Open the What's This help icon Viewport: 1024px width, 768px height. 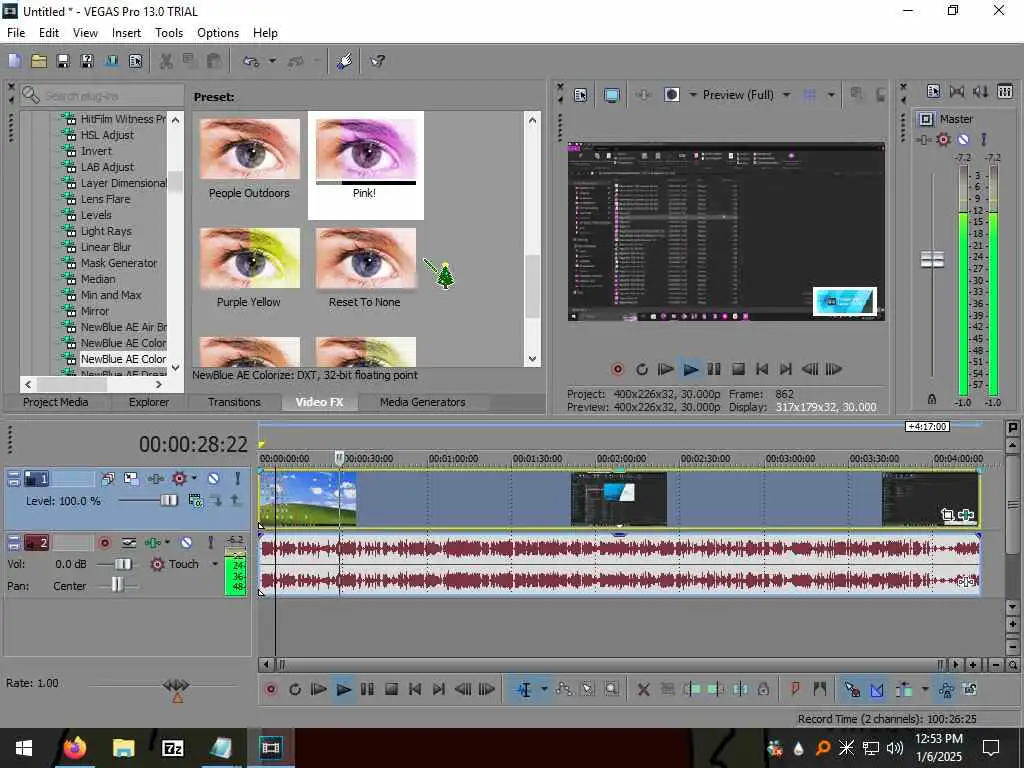(377, 61)
